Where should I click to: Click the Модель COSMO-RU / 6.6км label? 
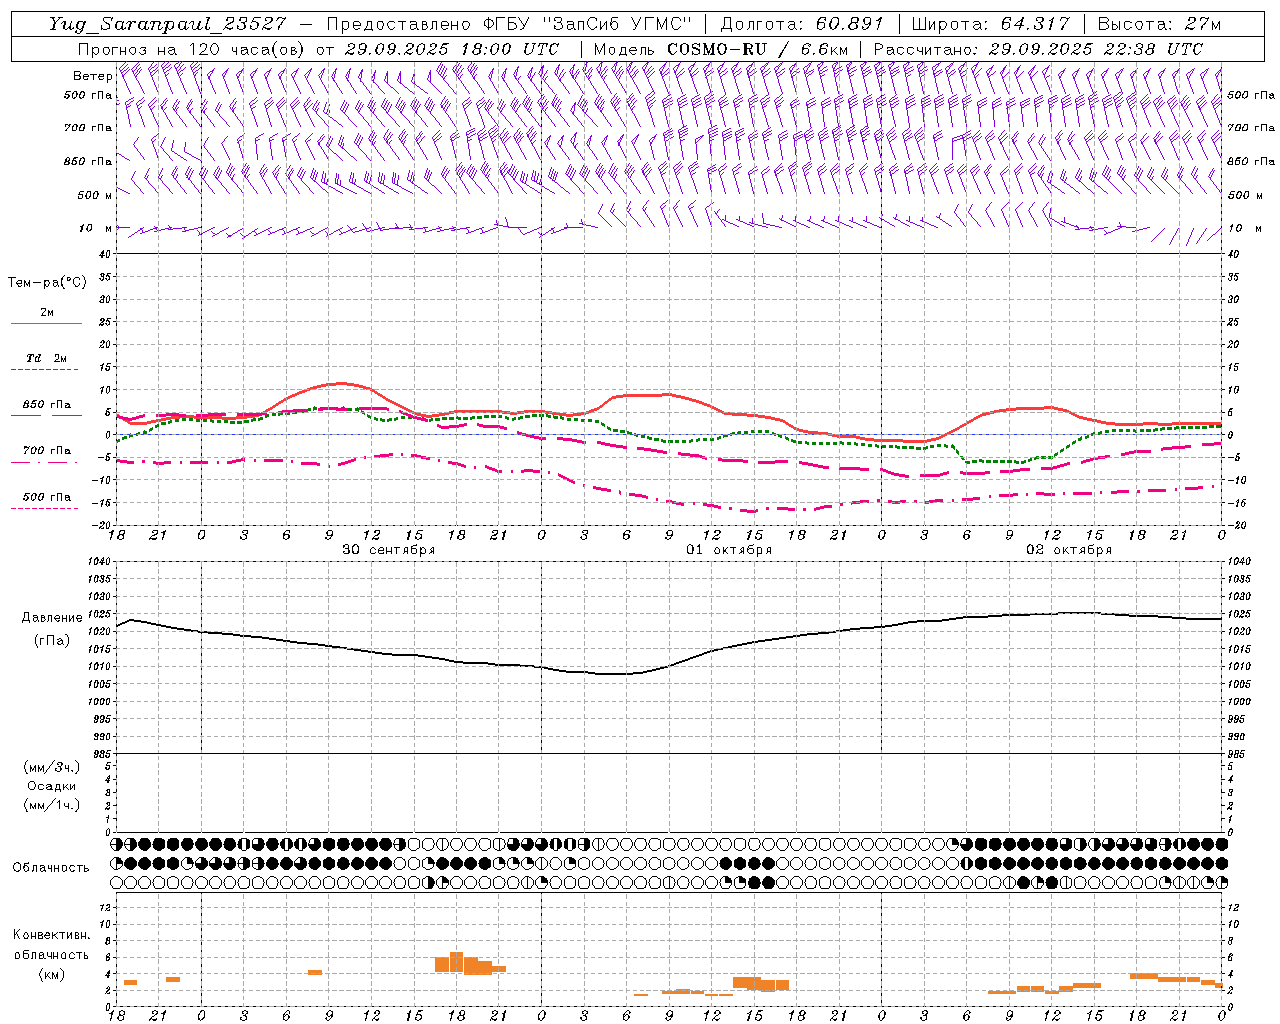[720, 49]
